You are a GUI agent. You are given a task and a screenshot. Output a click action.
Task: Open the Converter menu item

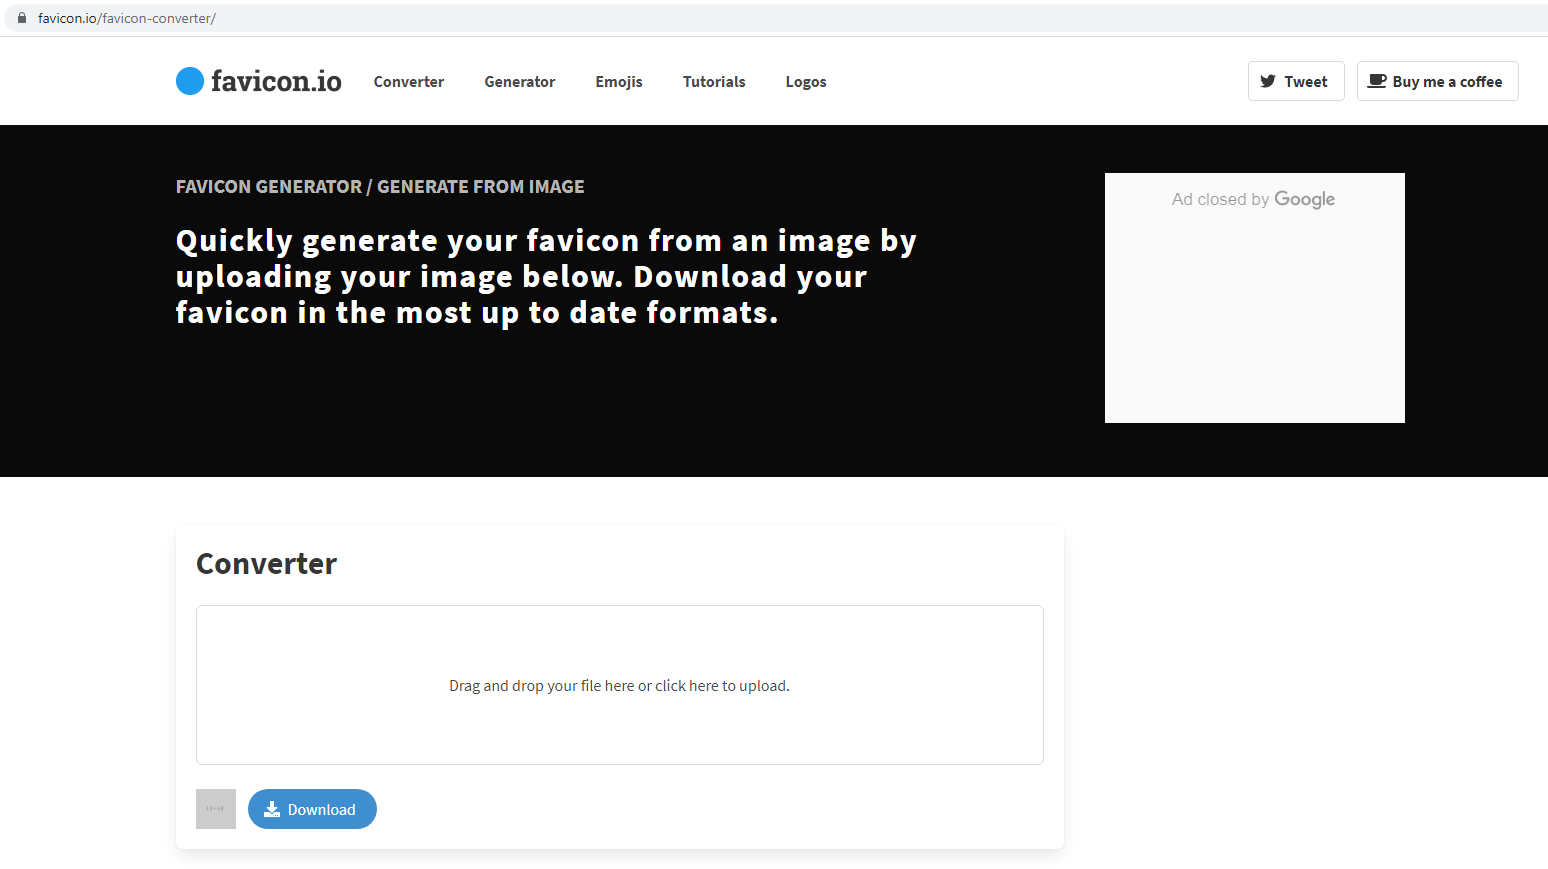tap(409, 82)
